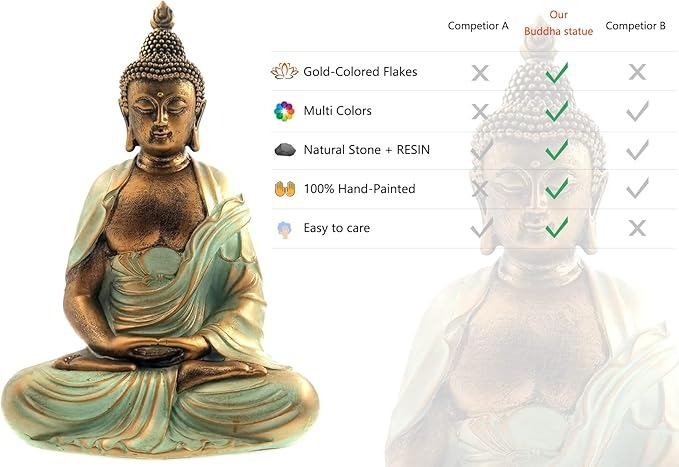Click the Natural Stone + RESIN label

(367, 150)
